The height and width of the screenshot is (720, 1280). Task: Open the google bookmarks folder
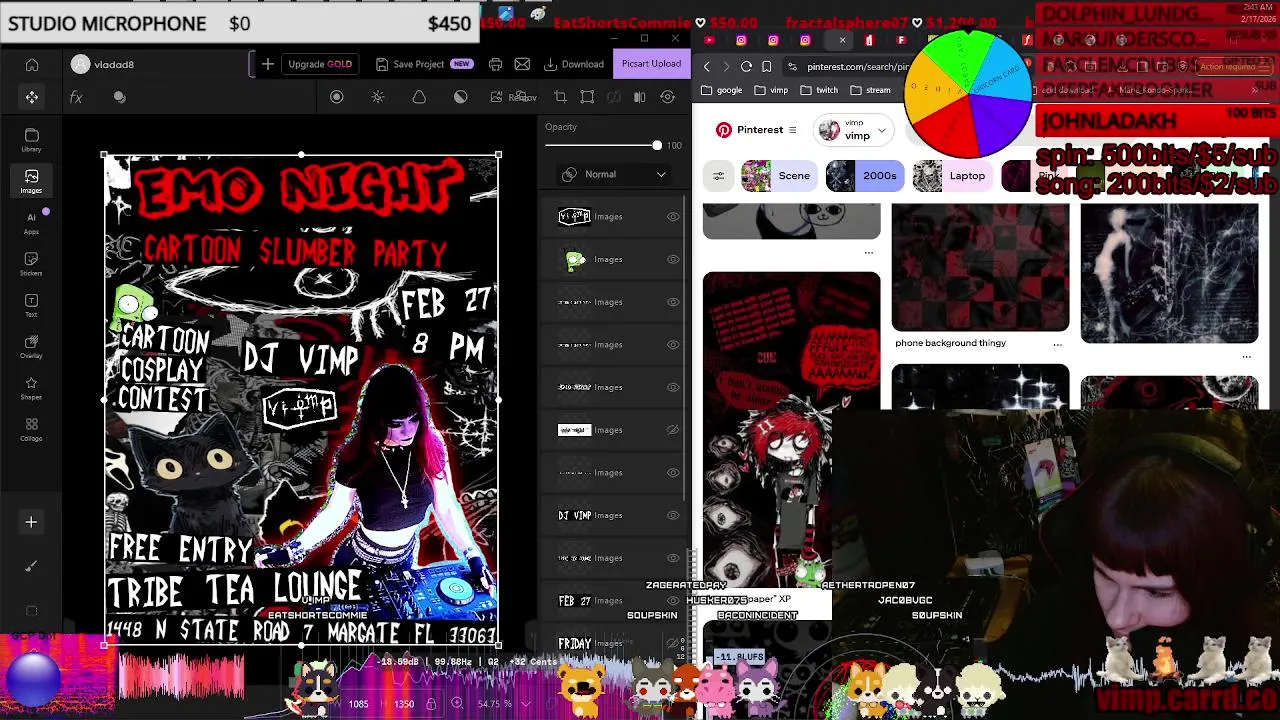click(721, 90)
